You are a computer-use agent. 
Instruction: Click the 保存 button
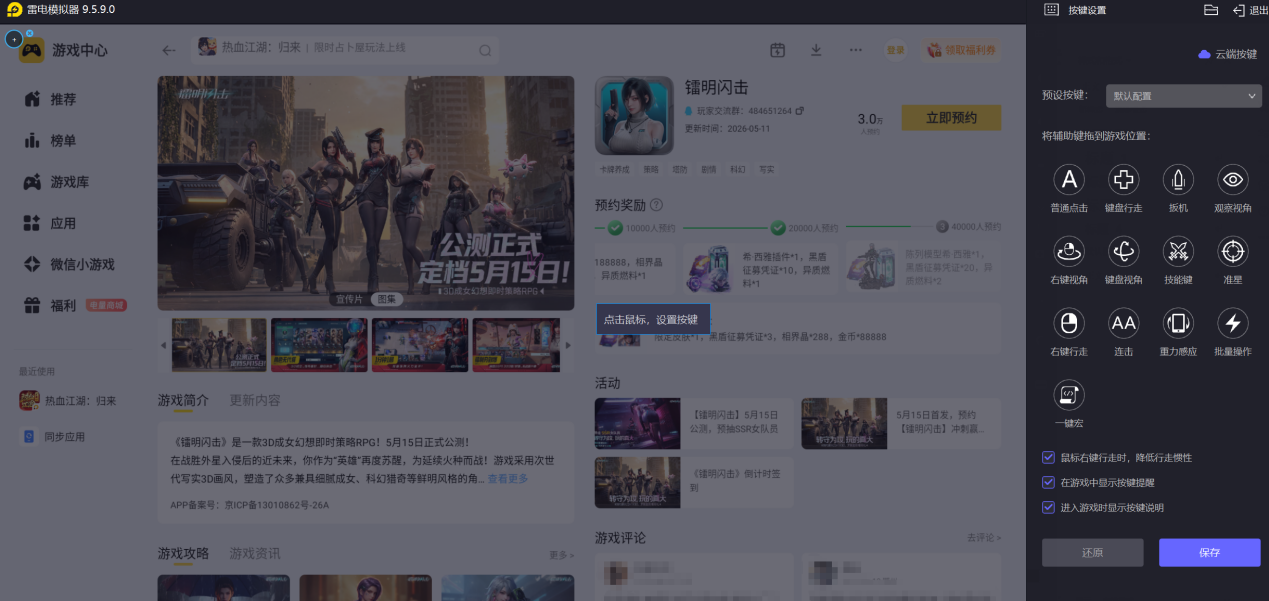pos(1209,552)
